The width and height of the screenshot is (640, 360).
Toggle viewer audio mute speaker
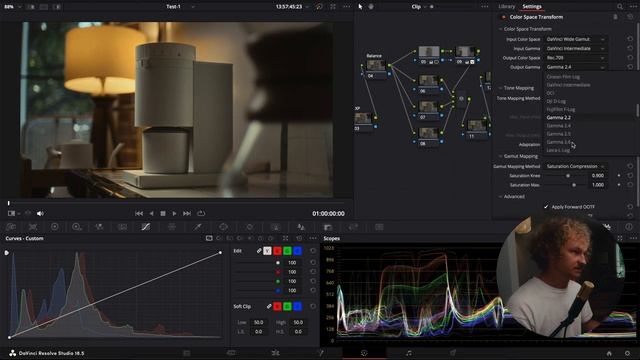40,213
